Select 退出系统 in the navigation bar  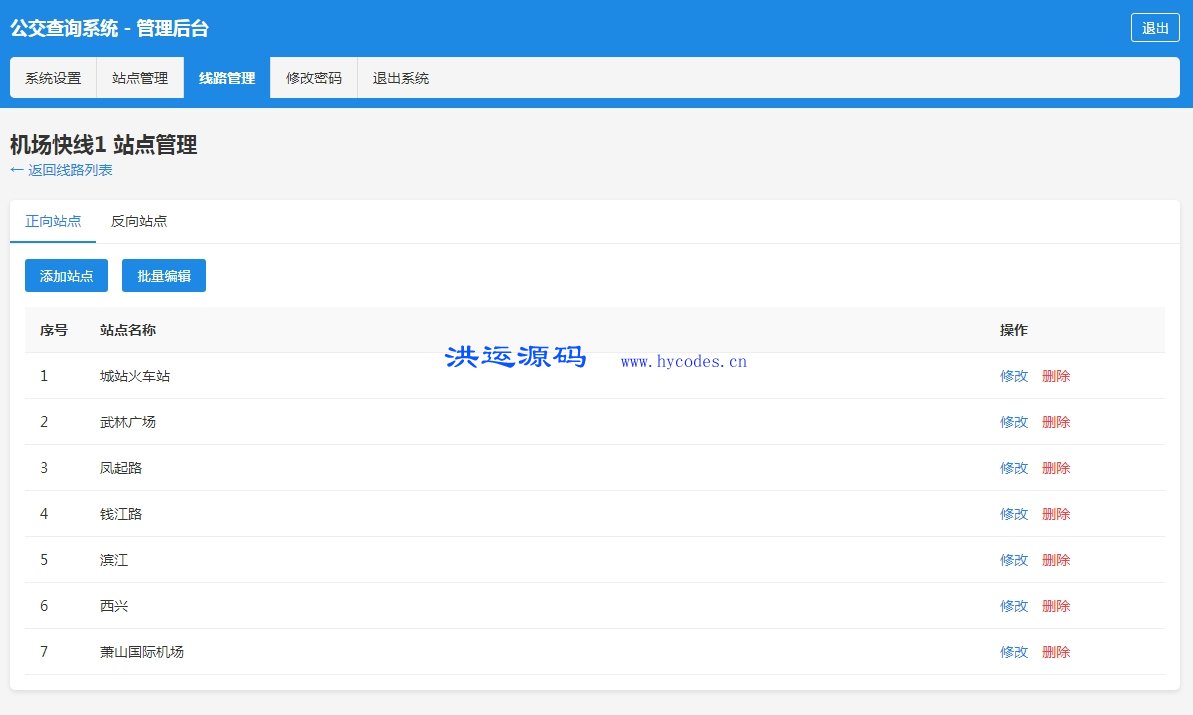click(399, 77)
